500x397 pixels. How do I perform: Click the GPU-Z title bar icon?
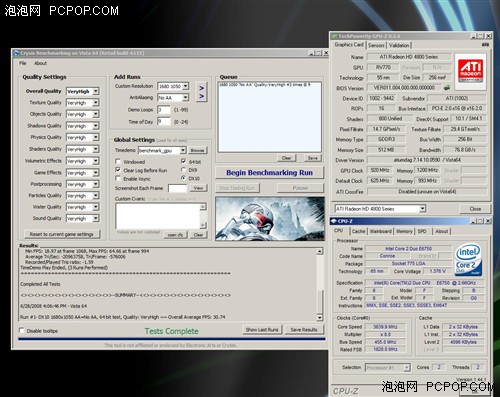tap(334, 36)
